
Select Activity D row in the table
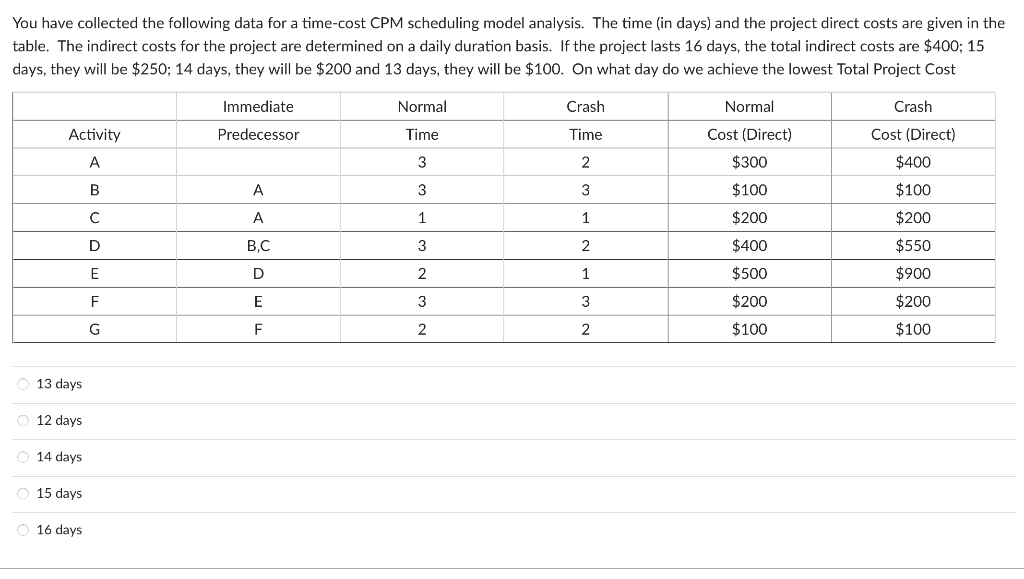click(93, 244)
